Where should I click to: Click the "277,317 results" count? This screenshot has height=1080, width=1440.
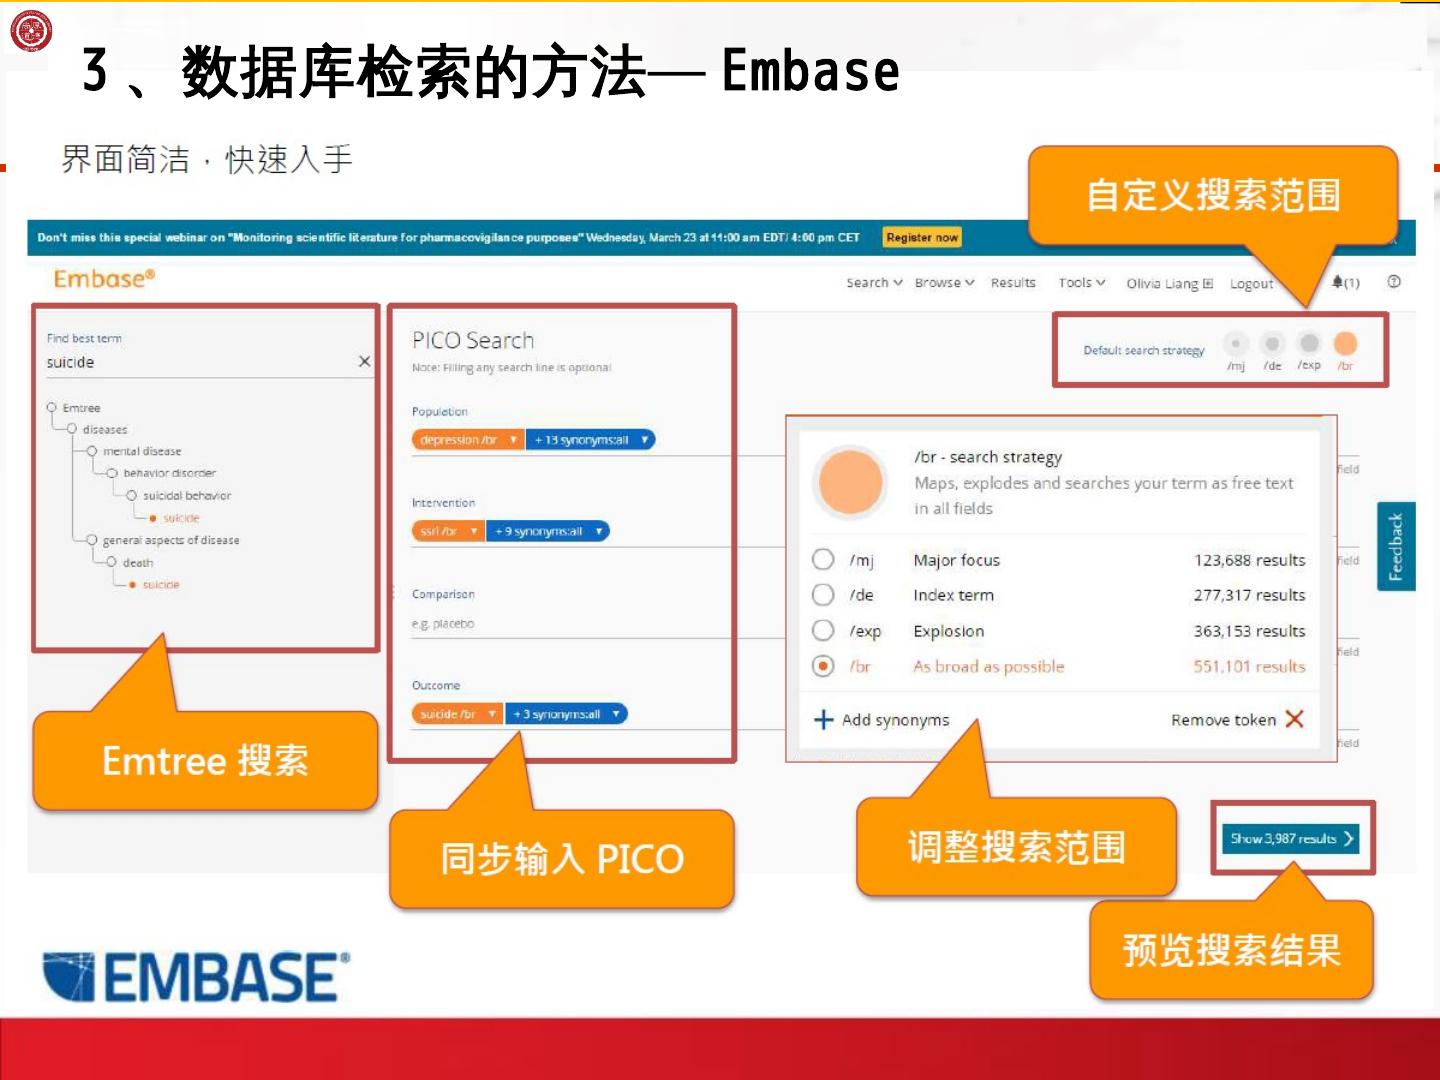point(1249,595)
